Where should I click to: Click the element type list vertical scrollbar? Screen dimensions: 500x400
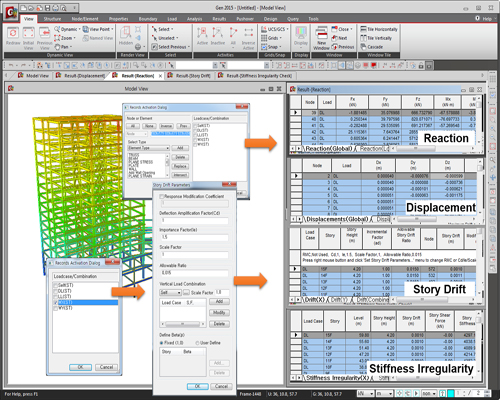pos(167,165)
